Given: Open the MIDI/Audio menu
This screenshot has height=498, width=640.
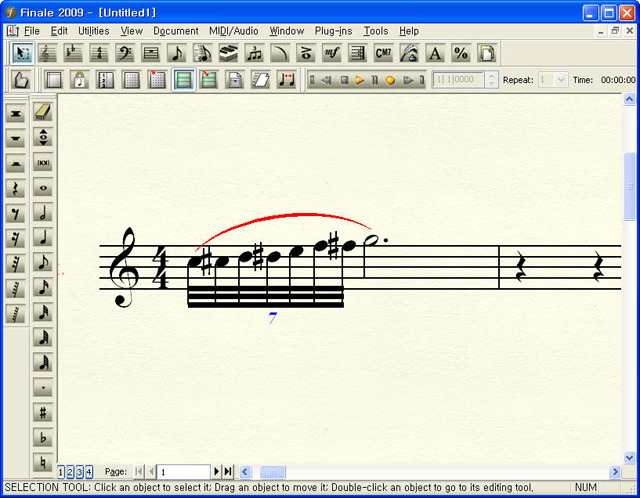Looking at the screenshot, I should pos(232,31).
